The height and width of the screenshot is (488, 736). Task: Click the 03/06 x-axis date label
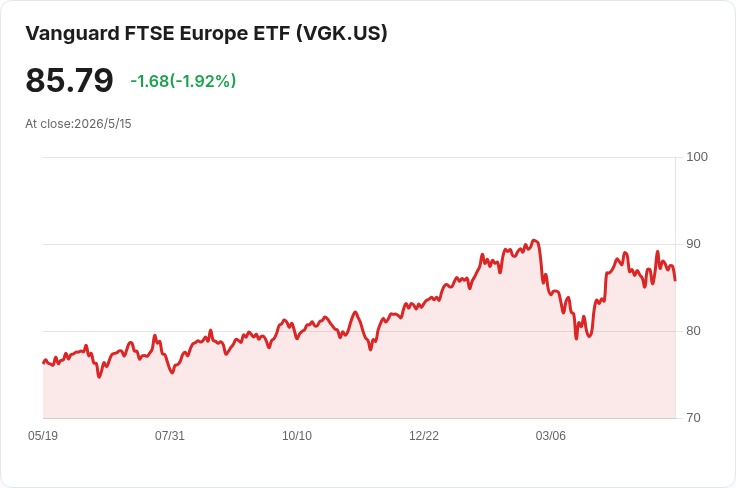tap(551, 436)
